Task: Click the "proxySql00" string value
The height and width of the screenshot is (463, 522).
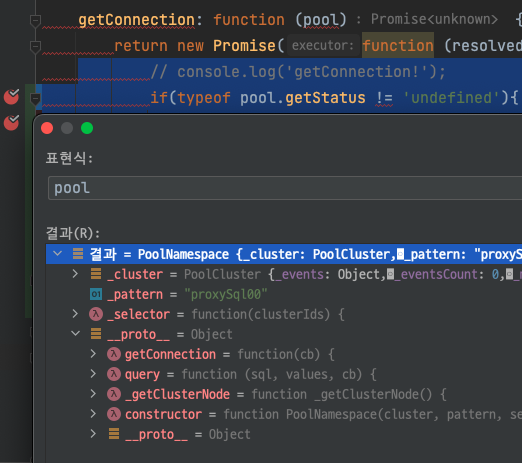Action: 226,294
